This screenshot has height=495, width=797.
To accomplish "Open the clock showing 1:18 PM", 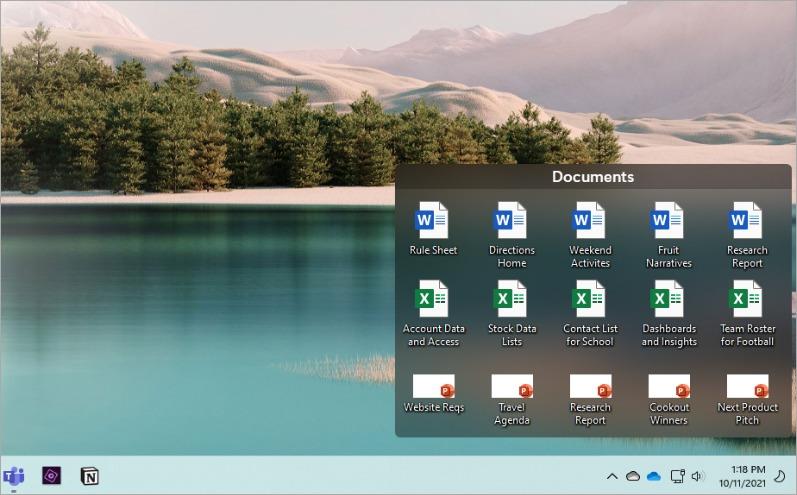I will click(742, 476).
